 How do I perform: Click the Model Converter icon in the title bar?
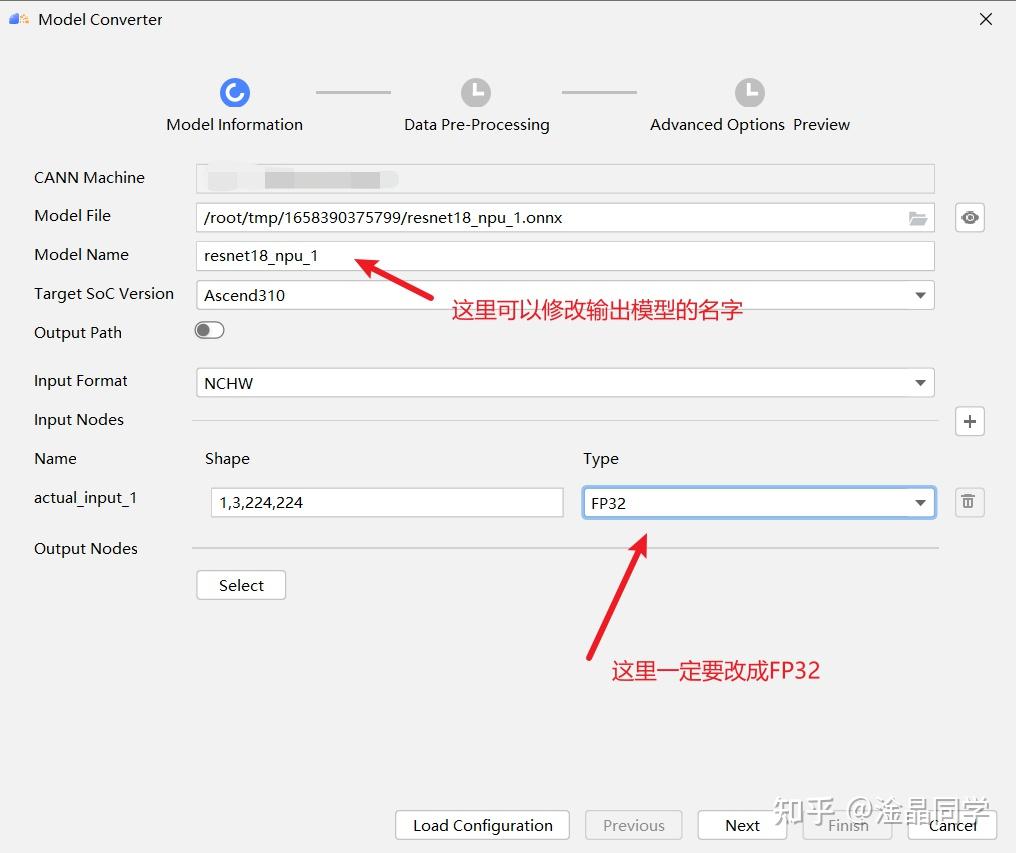(x=17, y=18)
